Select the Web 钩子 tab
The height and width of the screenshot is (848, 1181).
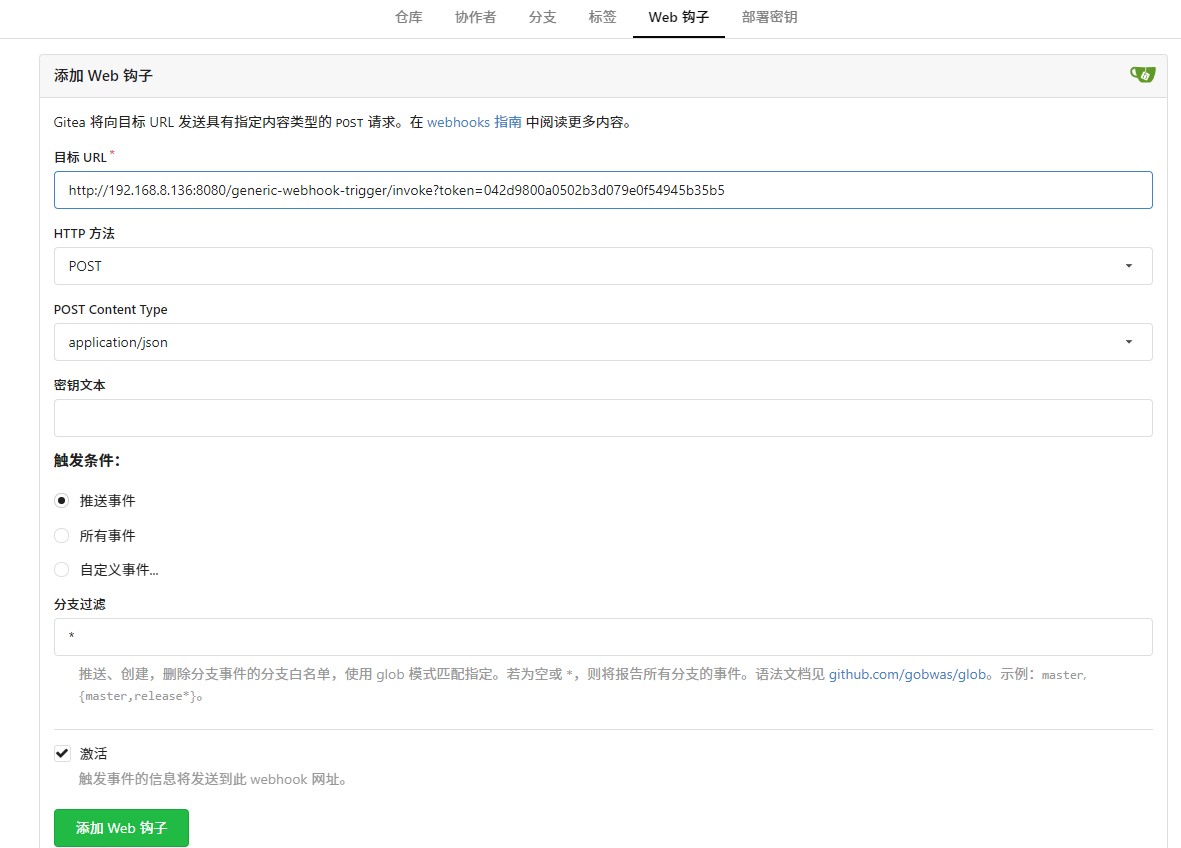(678, 17)
